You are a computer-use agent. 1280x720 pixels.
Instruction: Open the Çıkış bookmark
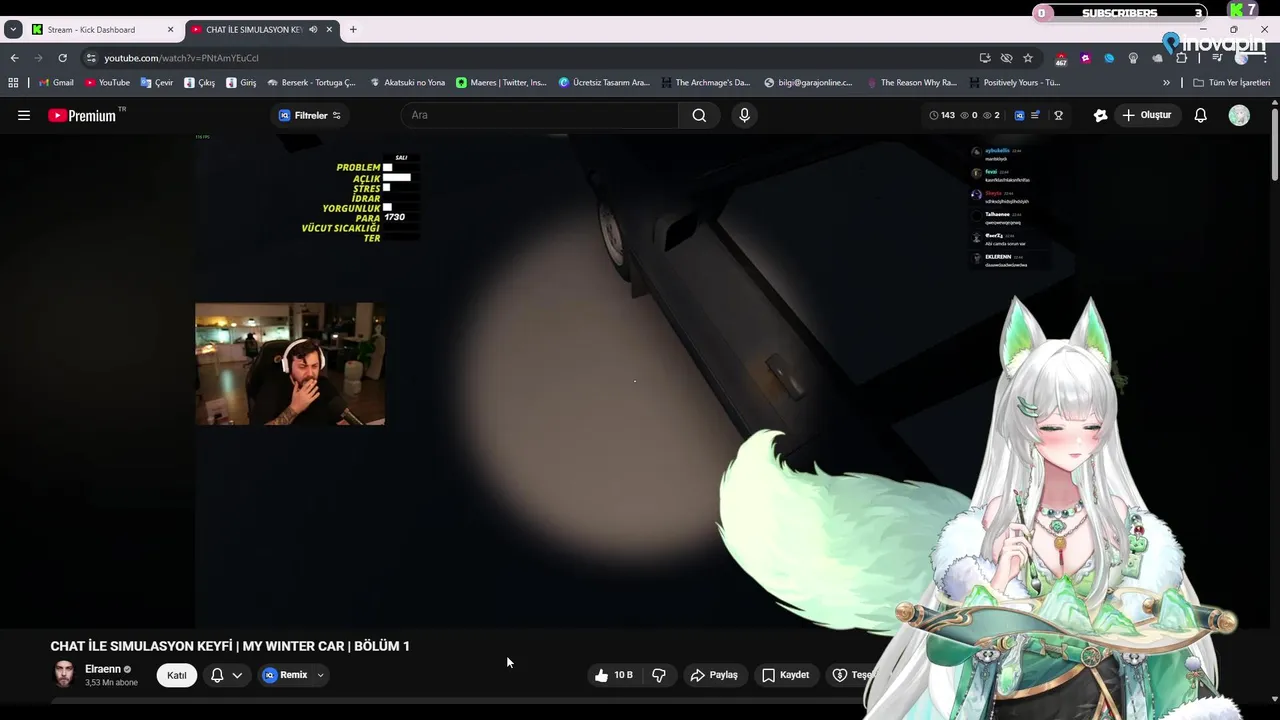point(200,83)
